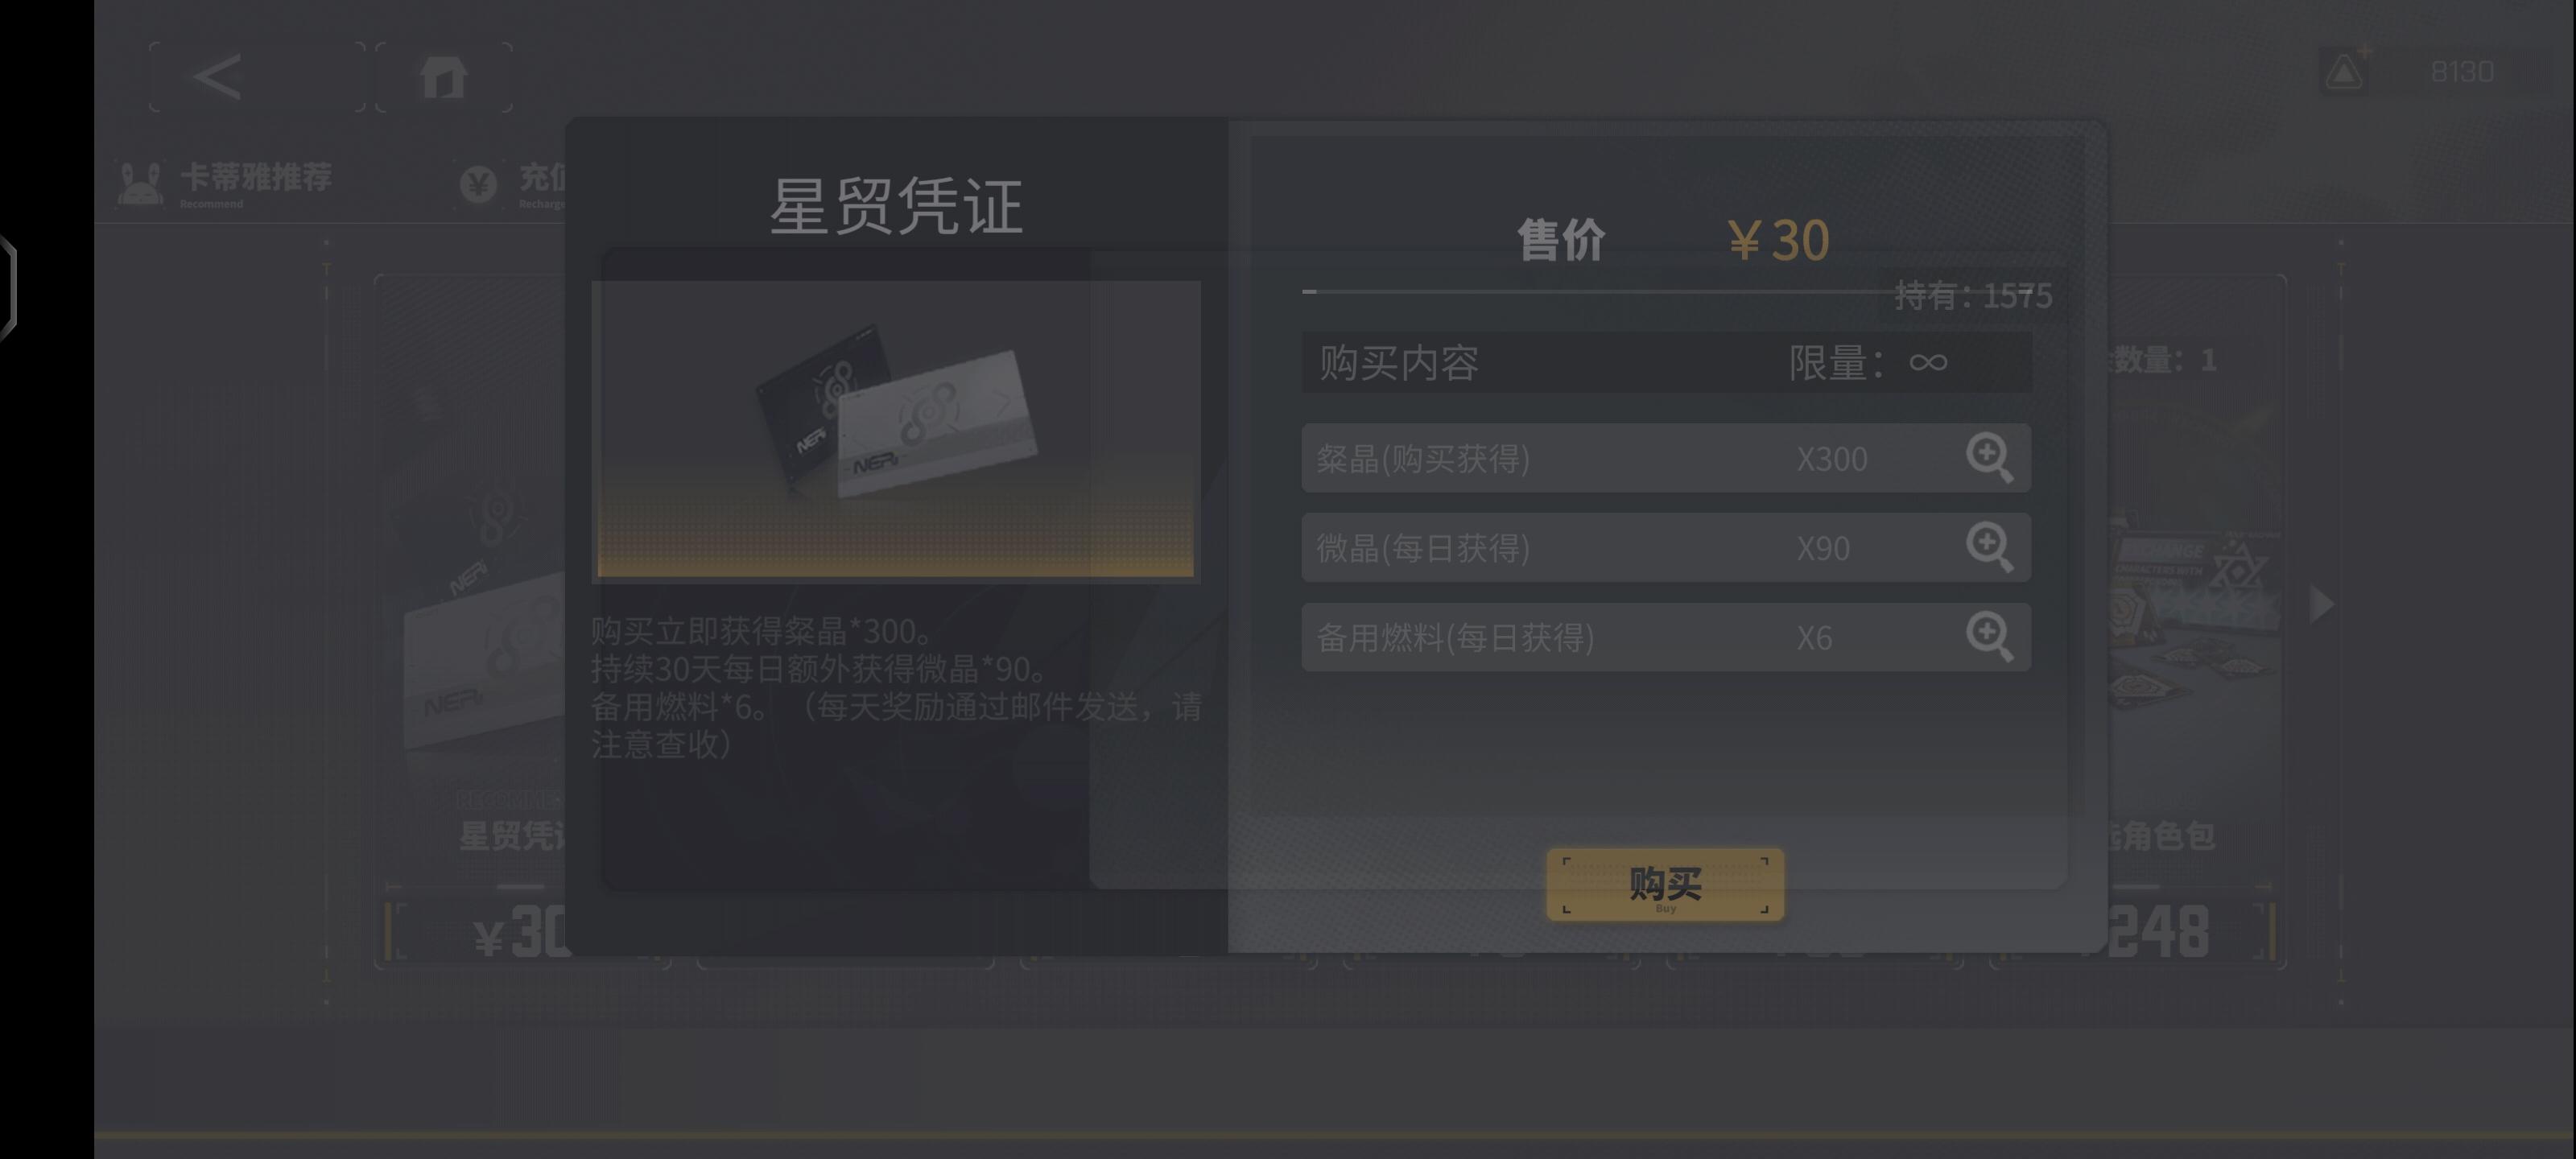Tap the triangle currency icon top right
Viewport: 2576px width, 1159px height.
[2344, 71]
